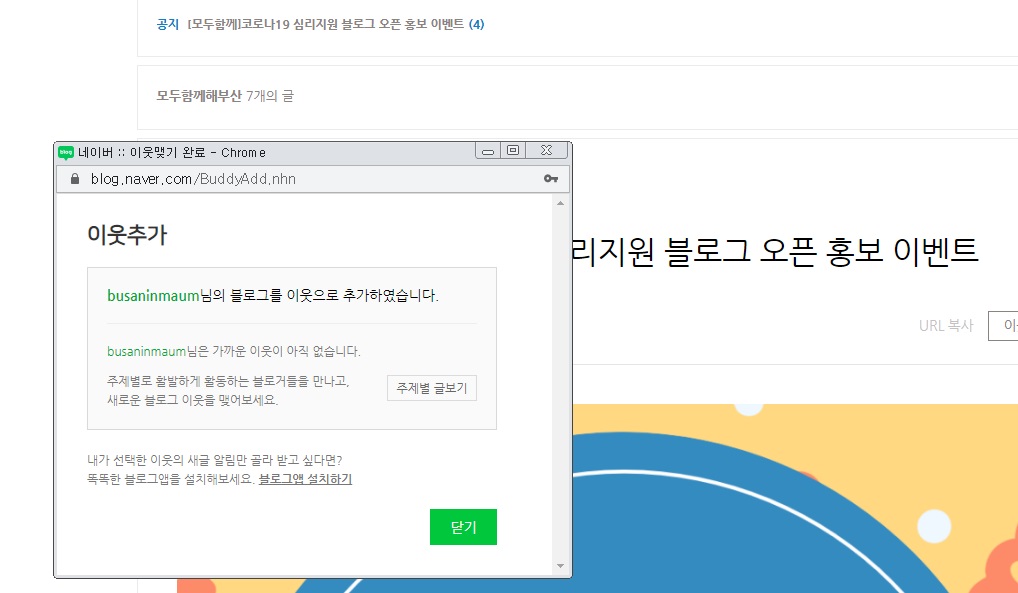The height and width of the screenshot is (593, 1018).
Task: Expand the 모두함께해부산 7개의 글 list
Action: point(225,96)
